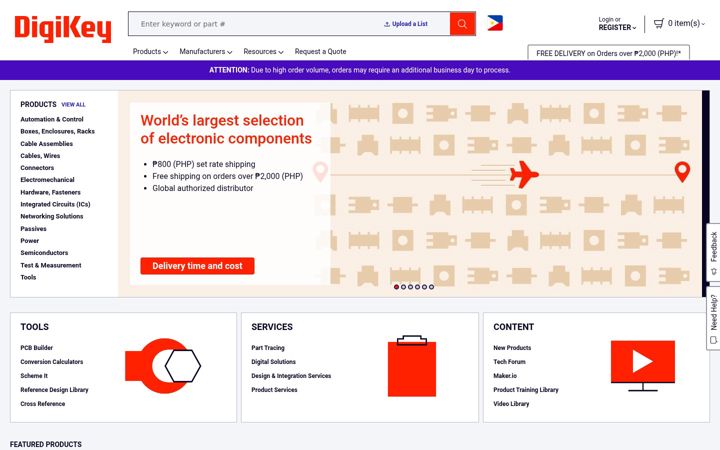The width and height of the screenshot is (720, 450).
Task: Open Request a Quote
Action: coord(321,51)
